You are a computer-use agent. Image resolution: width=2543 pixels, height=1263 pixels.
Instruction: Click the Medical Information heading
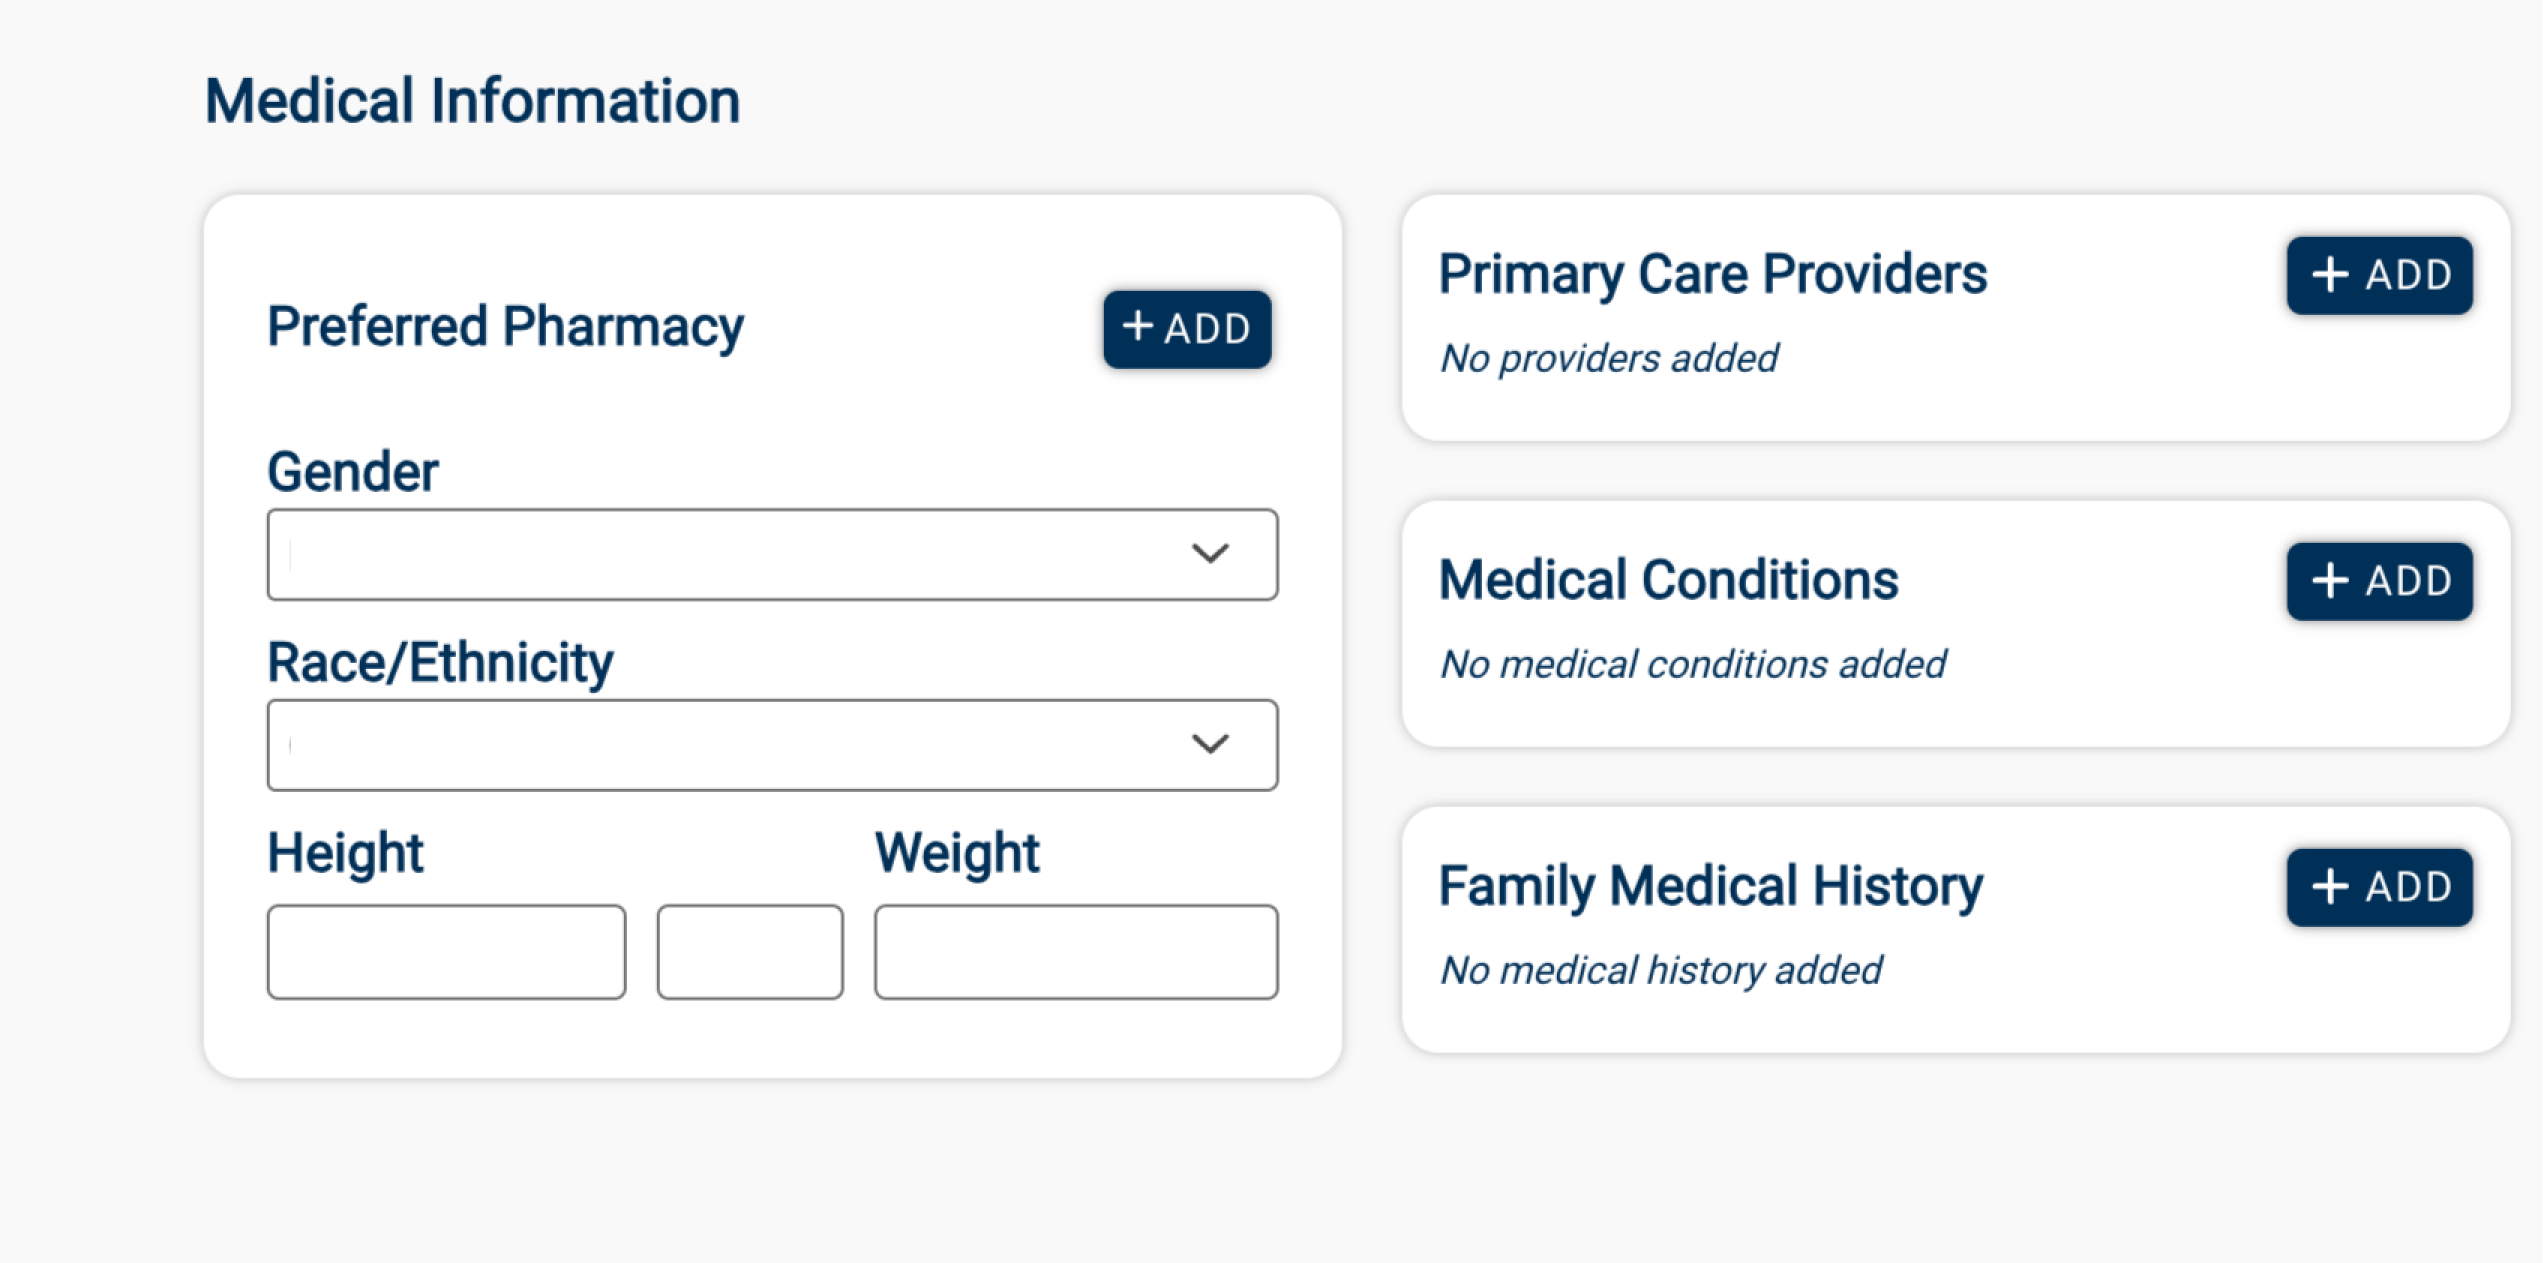(472, 102)
